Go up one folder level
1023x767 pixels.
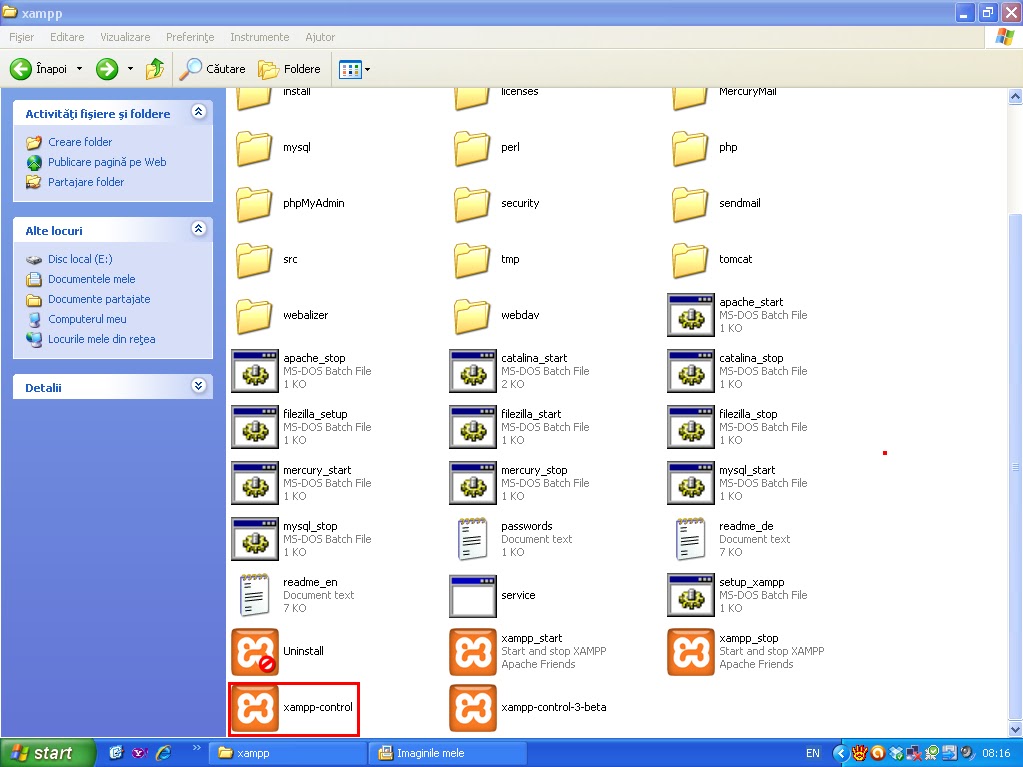click(155, 68)
